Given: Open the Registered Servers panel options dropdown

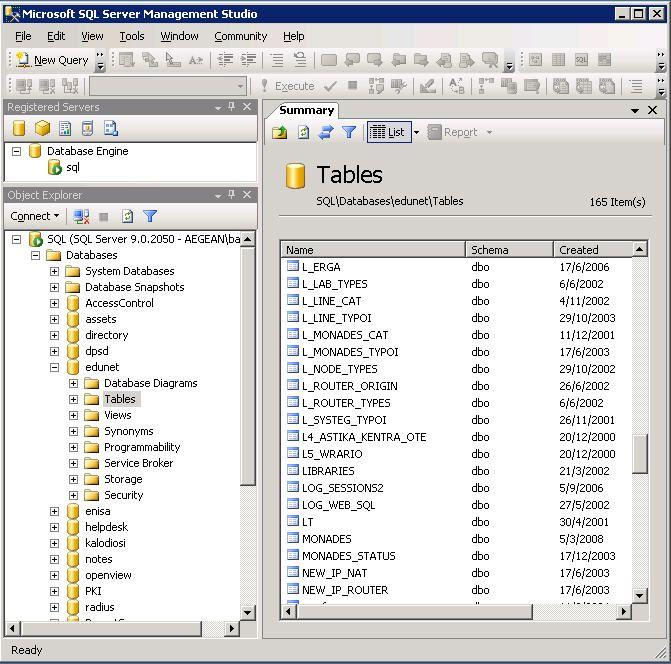Looking at the screenshot, I should pyautogui.click(x=218, y=108).
